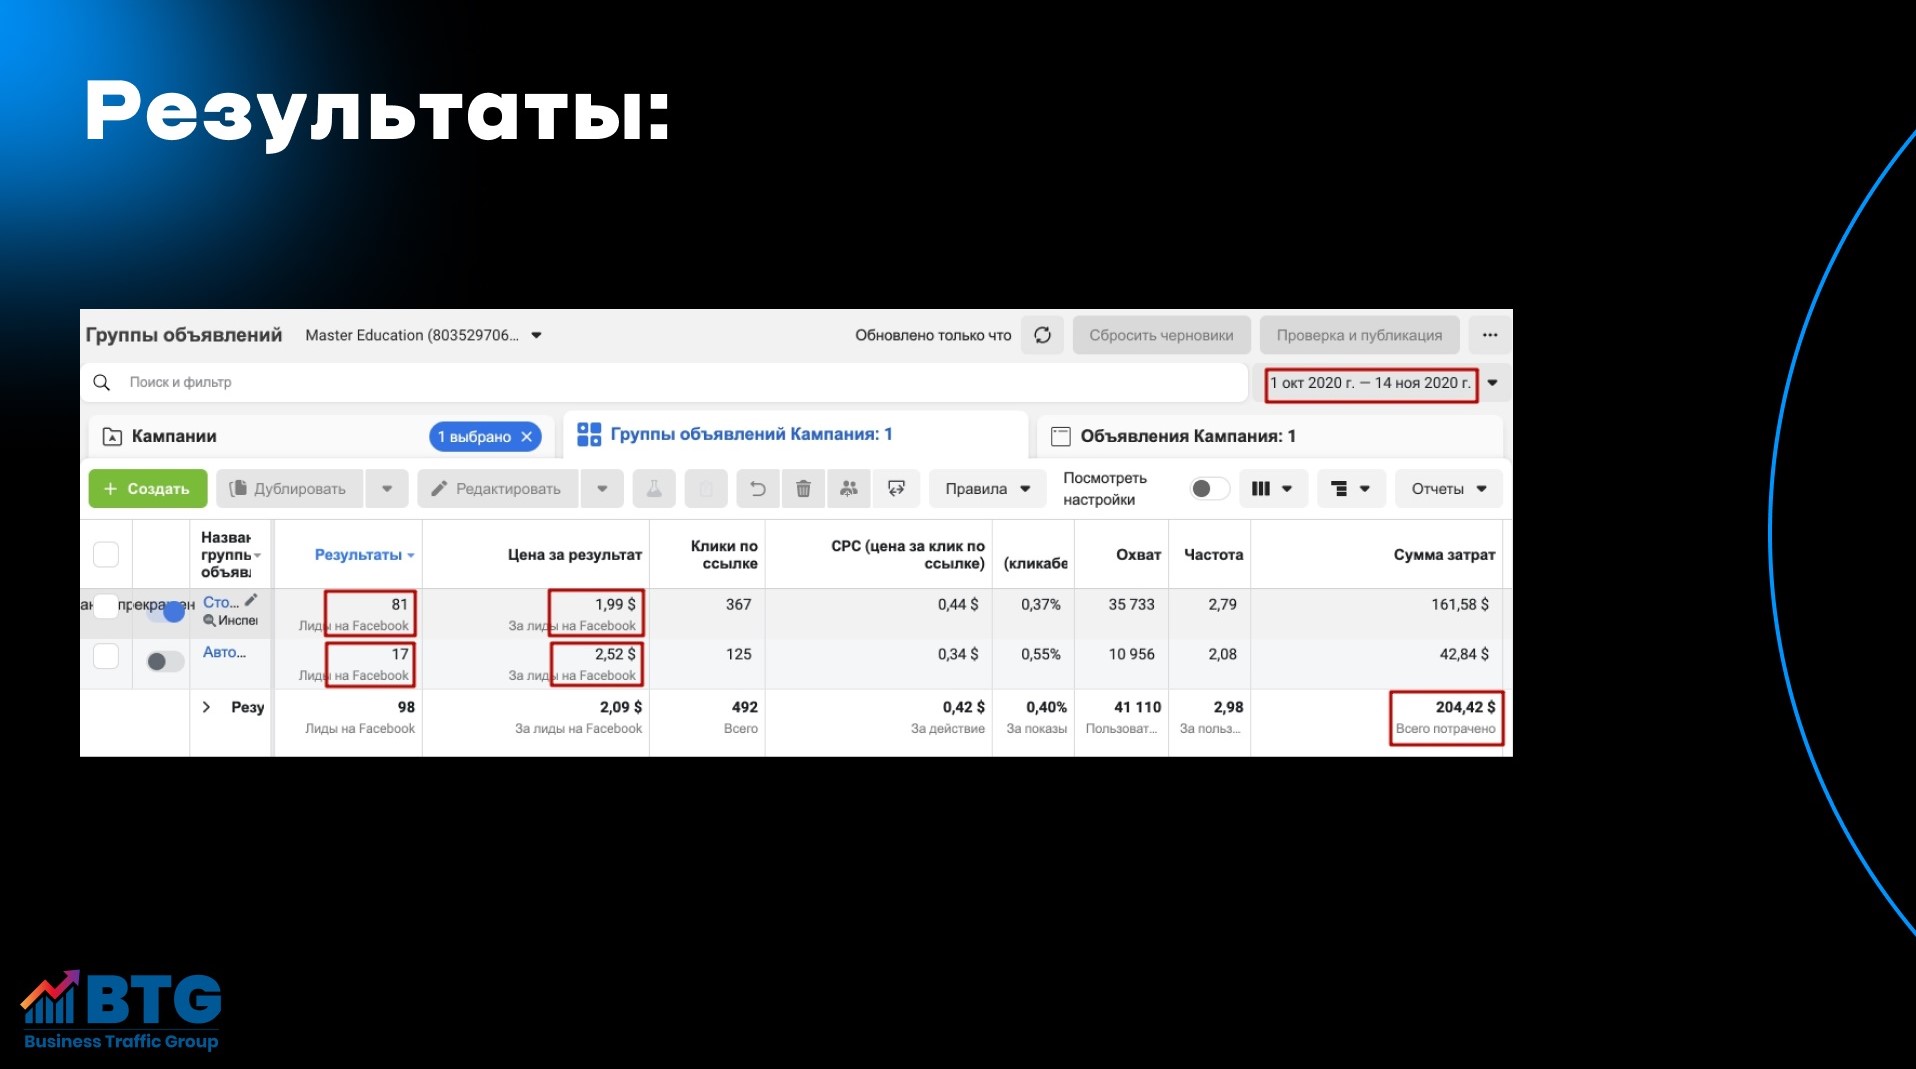This screenshot has width=1916, height=1069.
Task: Click the Дублировать button
Action: tap(290, 489)
